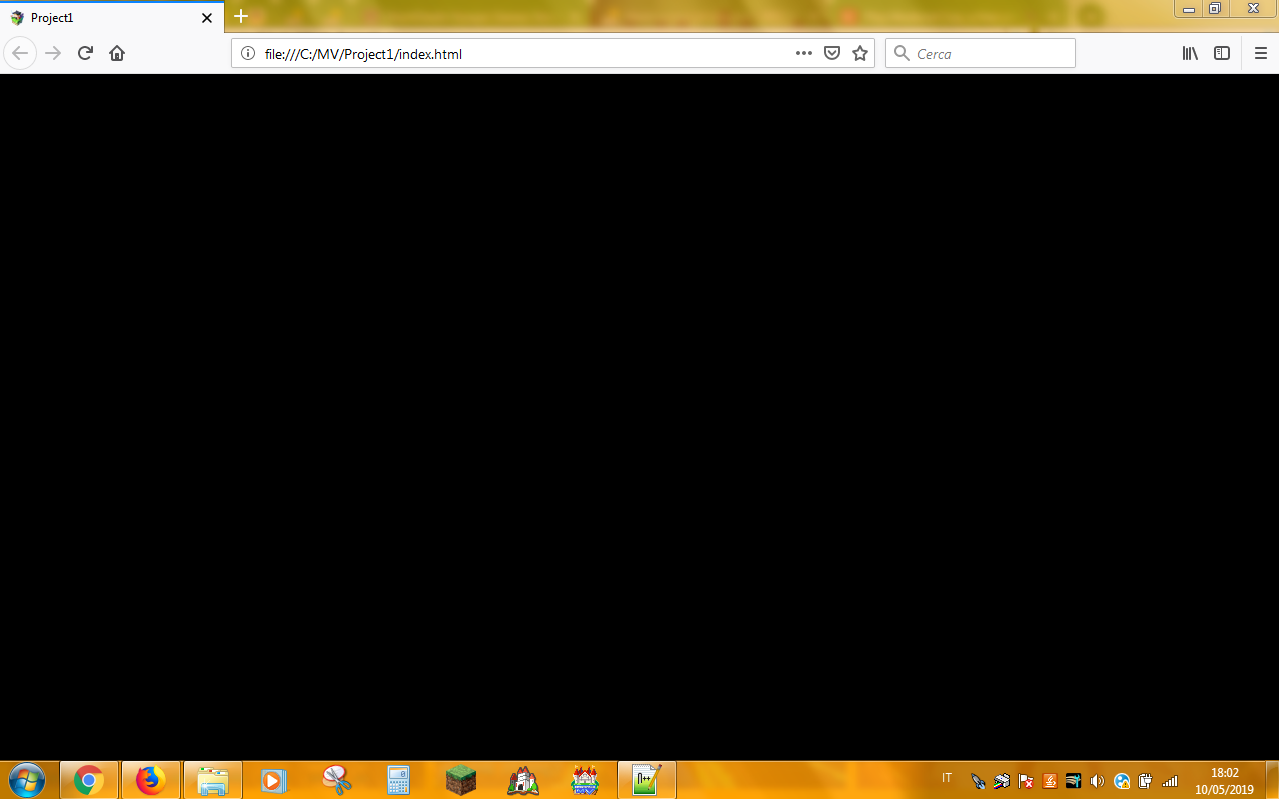Close the Firefox window
The image size is (1279, 799).
tap(1252, 9)
